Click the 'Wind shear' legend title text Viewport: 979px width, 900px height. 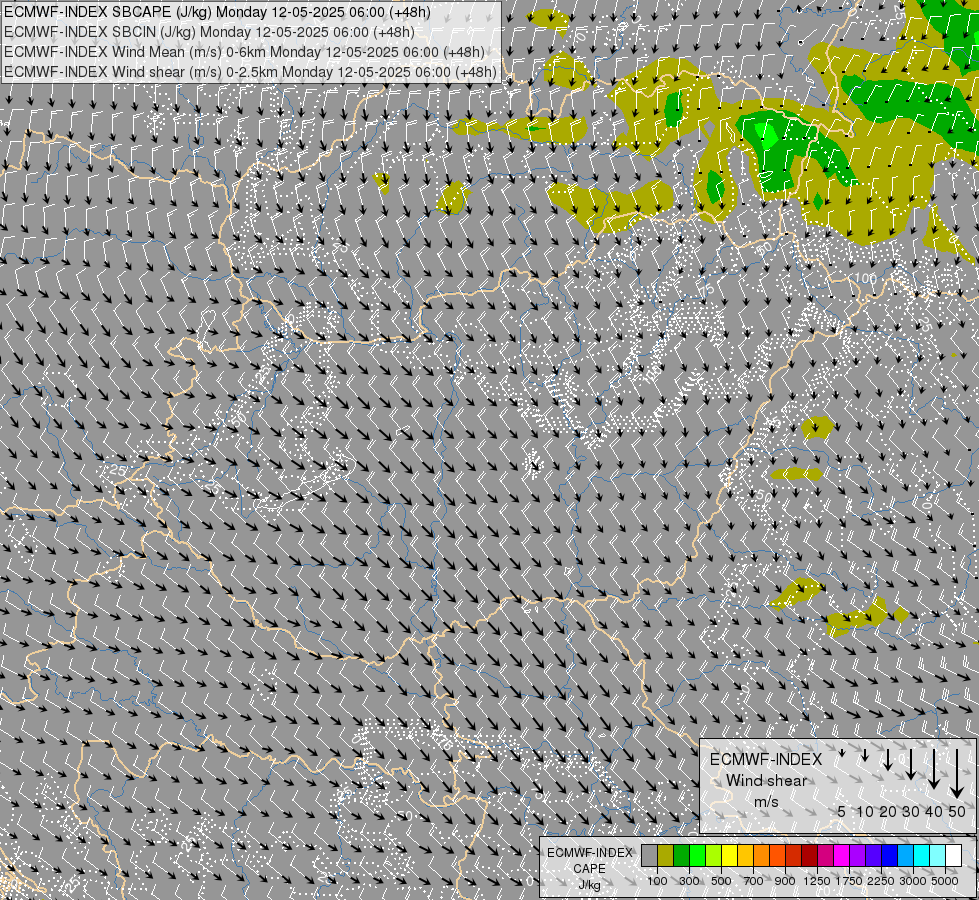[x=766, y=781]
